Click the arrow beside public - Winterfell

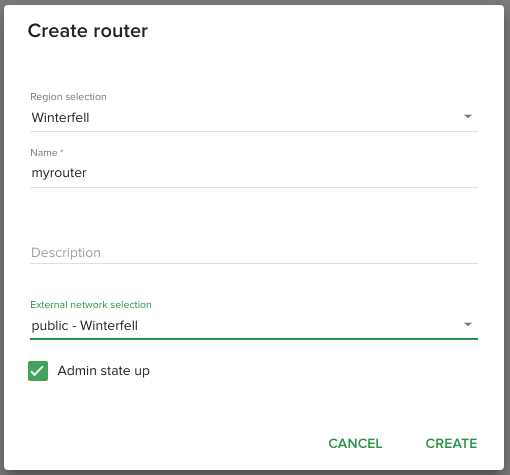468,324
